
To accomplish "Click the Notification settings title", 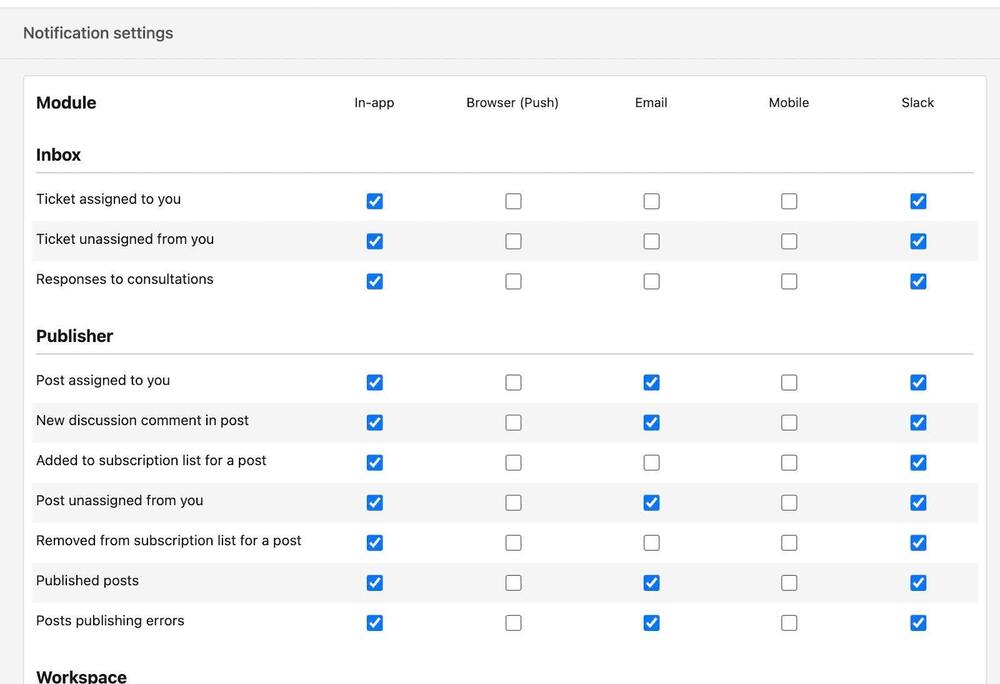I will (x=98, y=33).
